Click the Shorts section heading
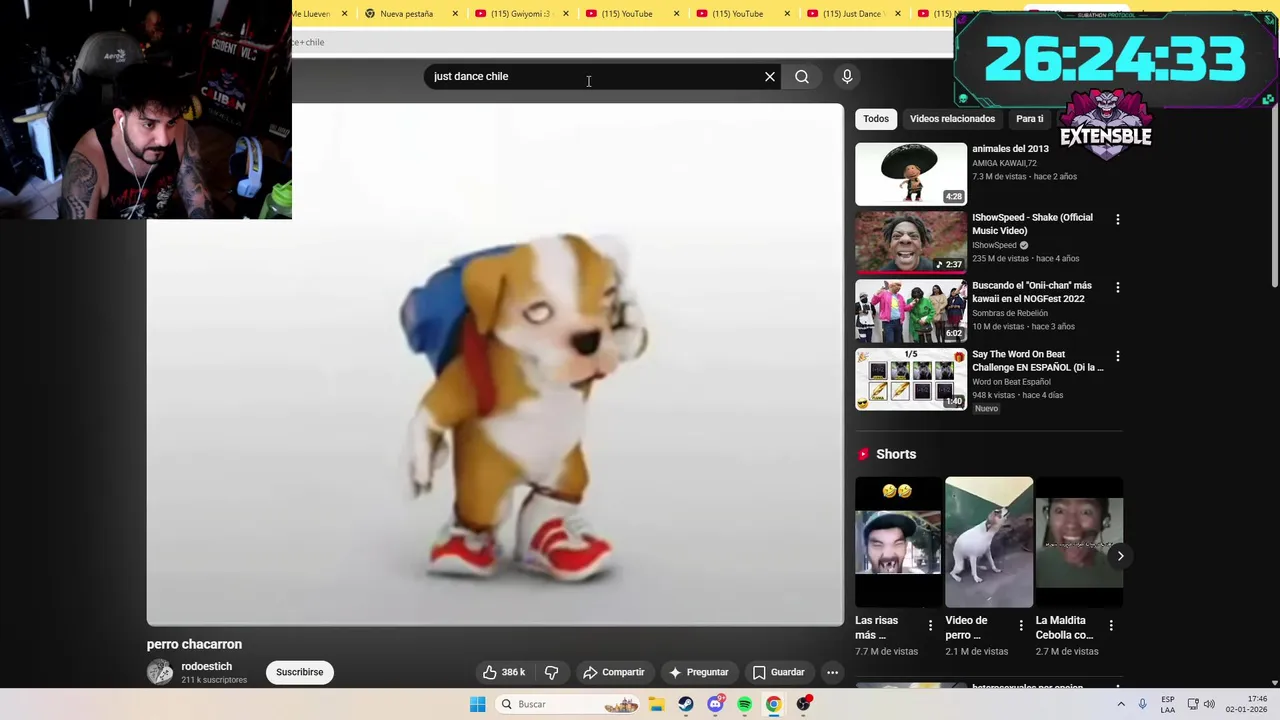This screenshot has height=720, width=1280. (896, 454)
